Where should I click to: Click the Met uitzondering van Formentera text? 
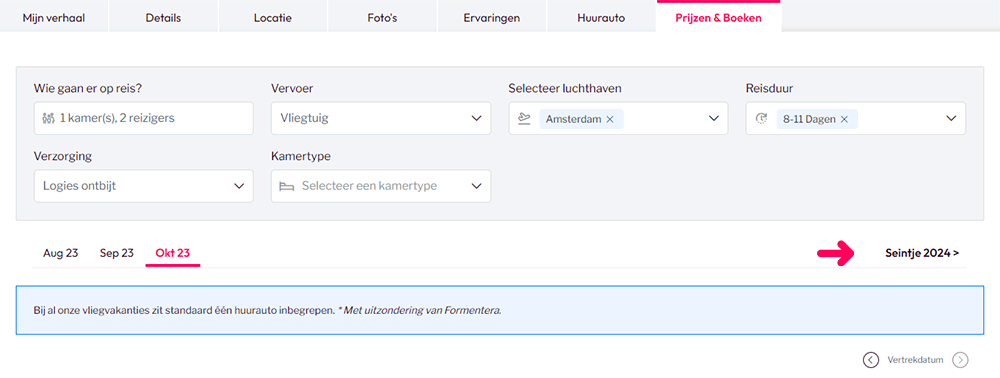[x=422, y=311]
